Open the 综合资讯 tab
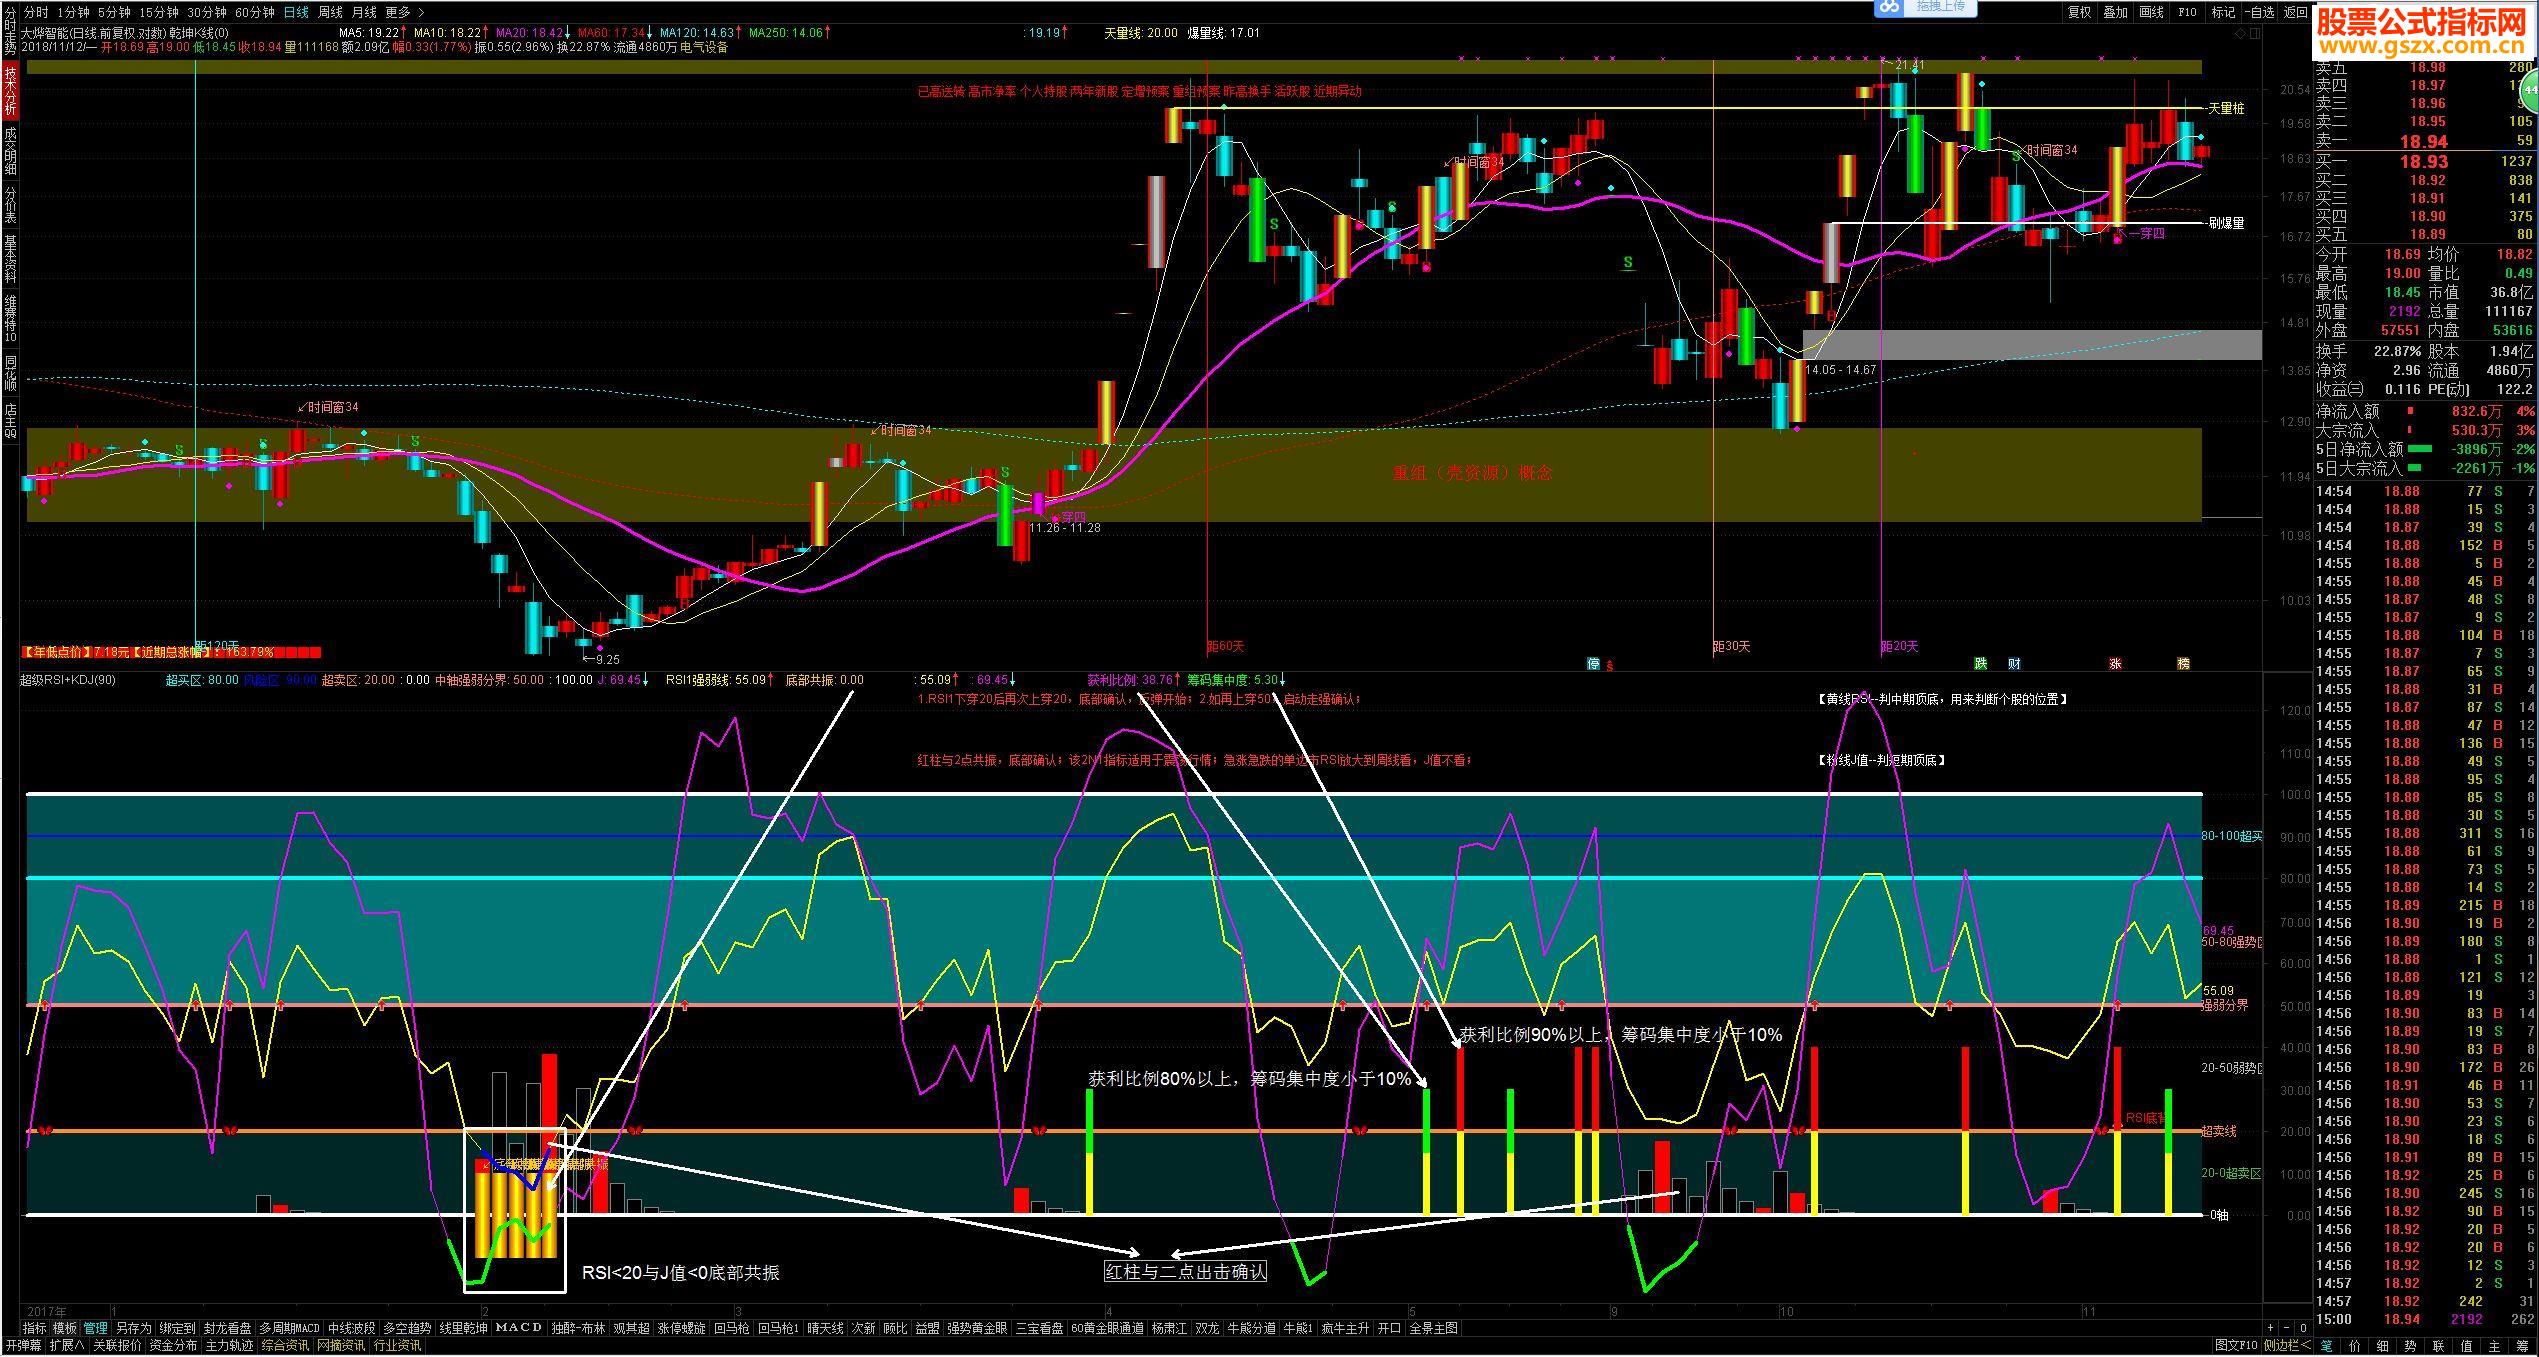The width and height of the screenshot is (2539, 1357). [285, 1346]
